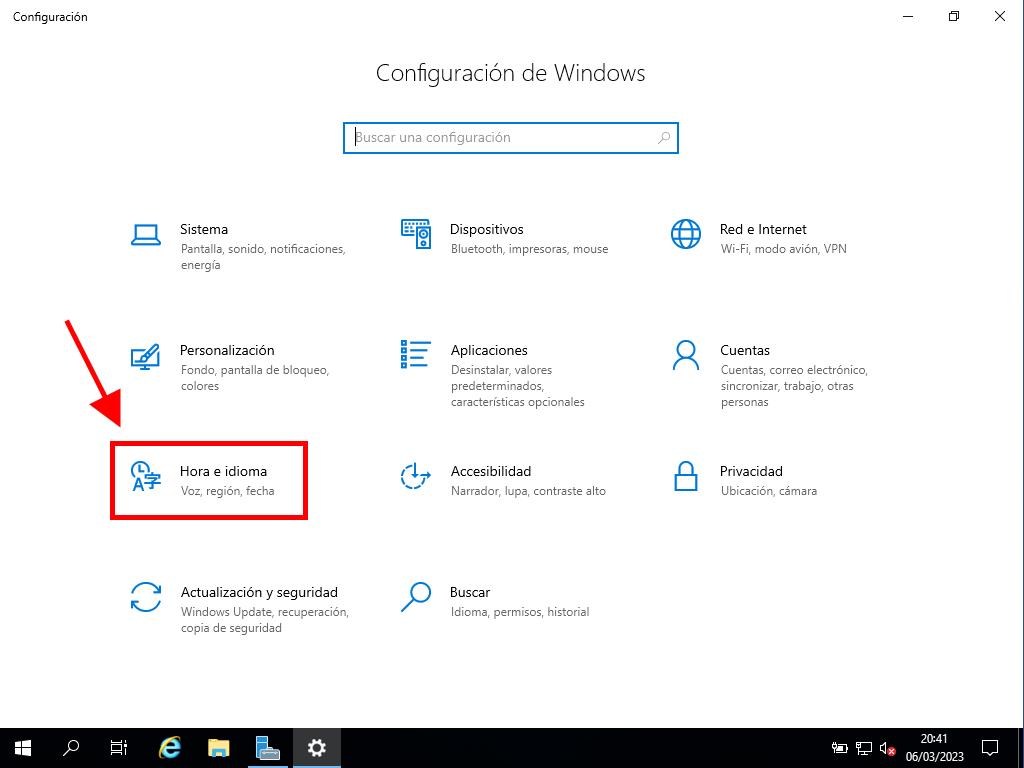The image size is (1024, 768).
Task: Click the Accesibilidad dashed-clock icon
Action: pos(415,476)
